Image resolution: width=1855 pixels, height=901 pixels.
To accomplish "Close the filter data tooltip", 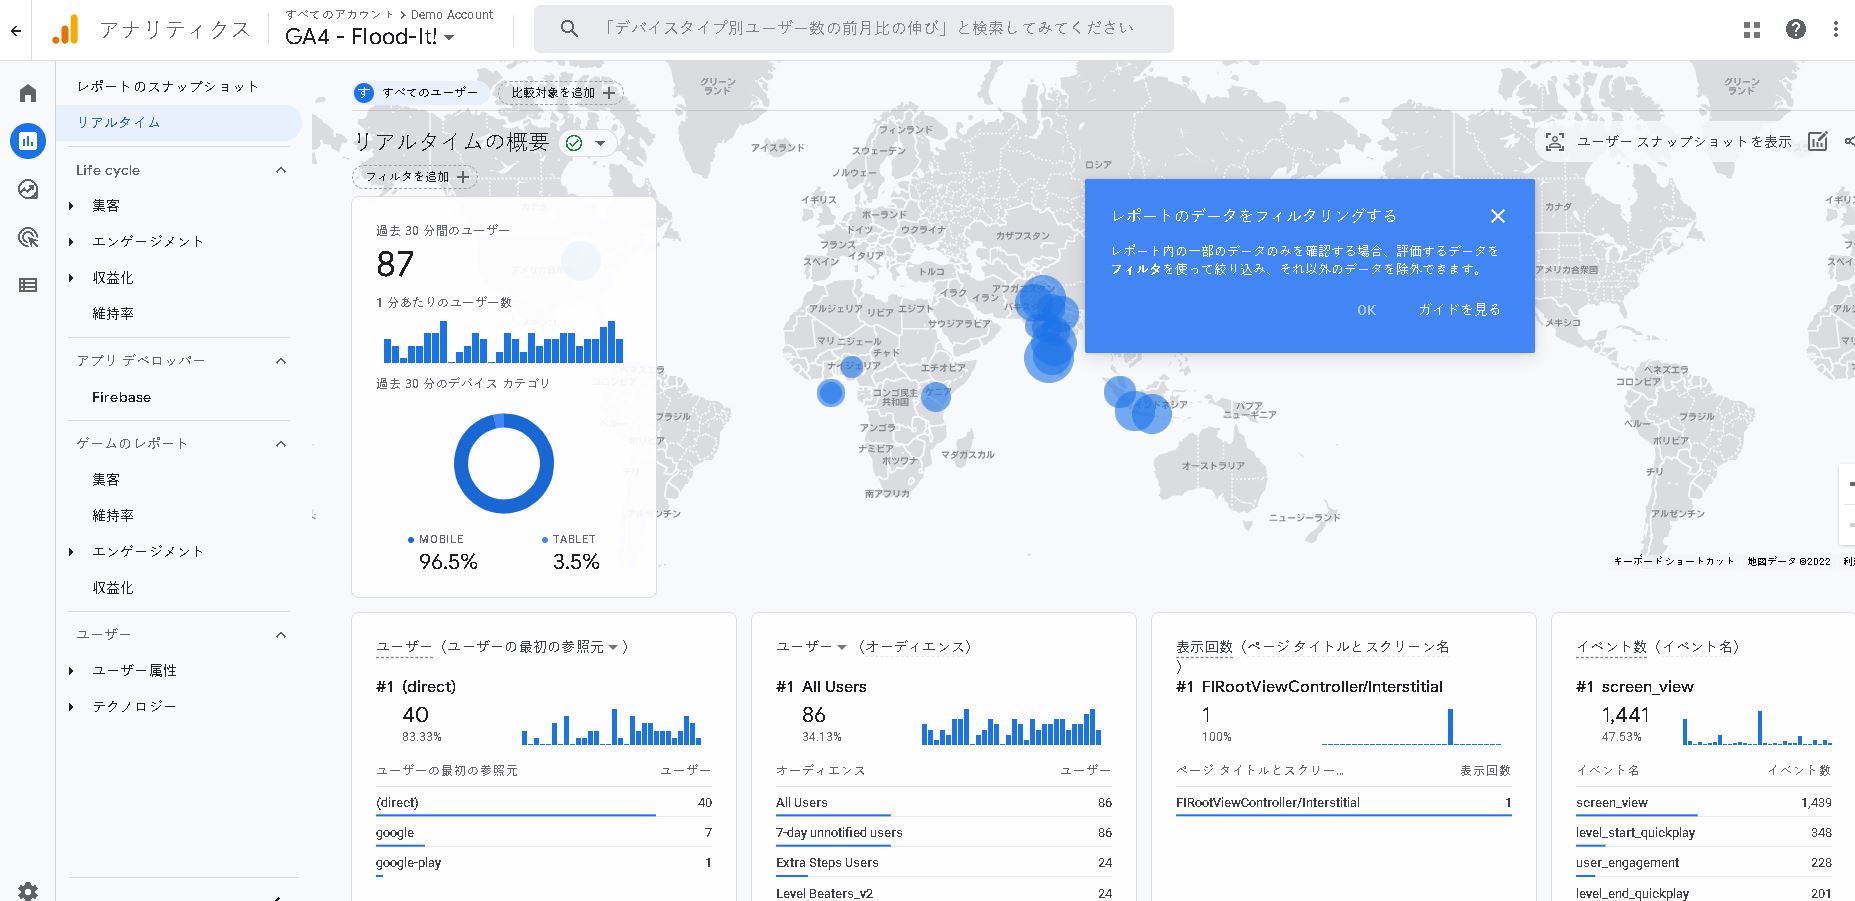I will (x=1497, y=216).
